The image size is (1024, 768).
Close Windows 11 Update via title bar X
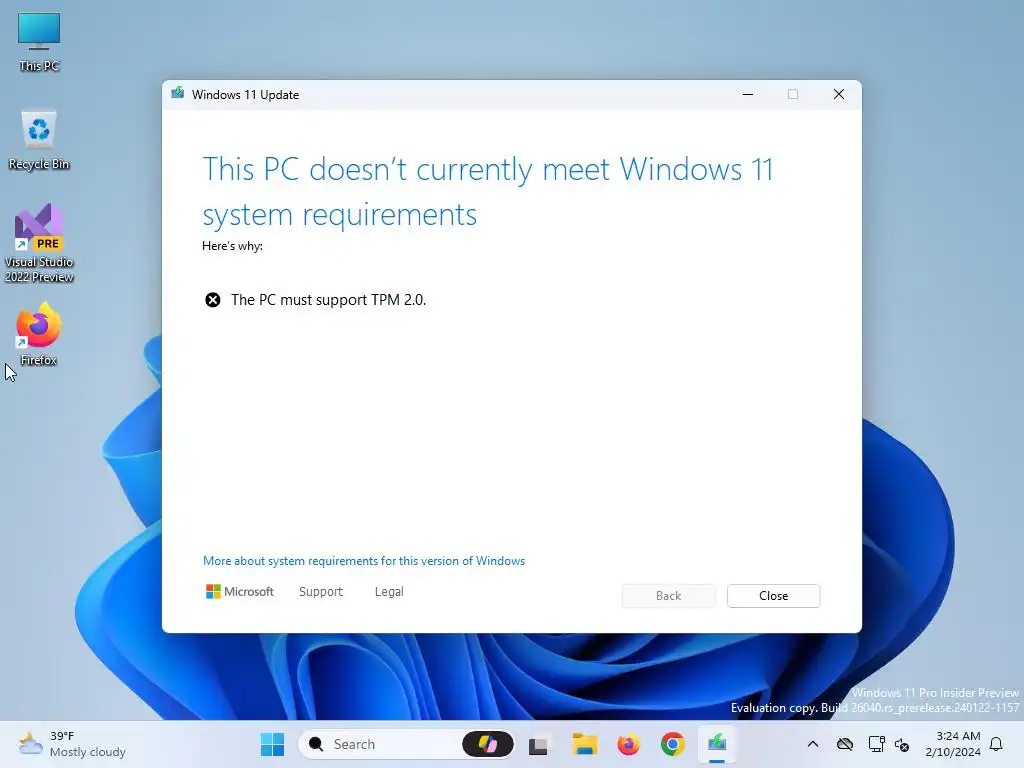point(839,94)
